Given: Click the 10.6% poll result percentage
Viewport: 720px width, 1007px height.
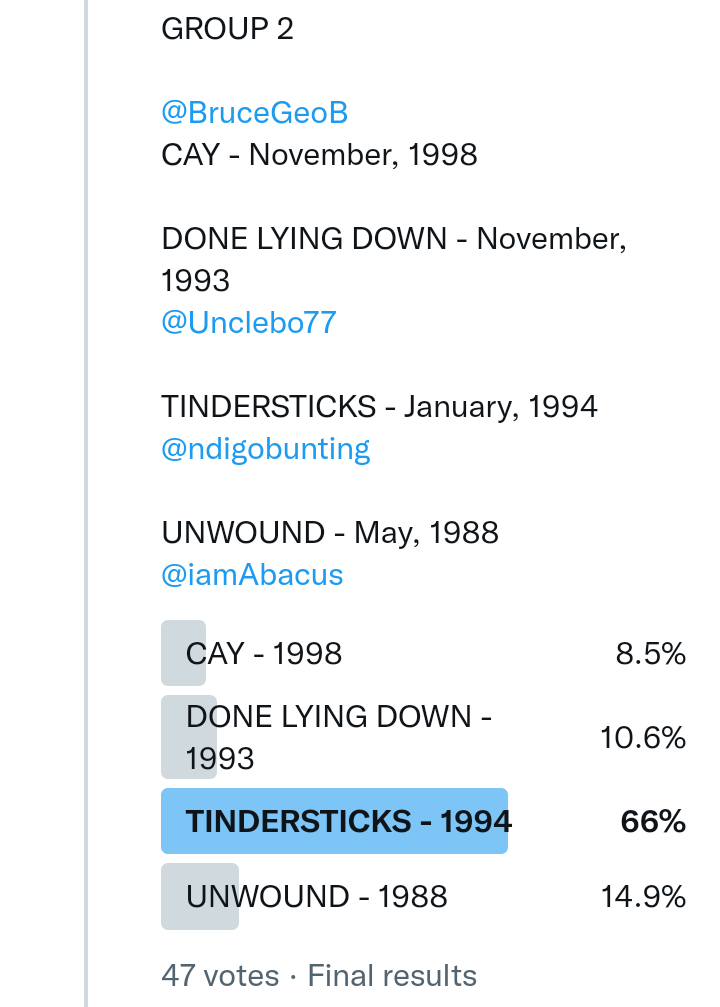Looking at the screenshot, I should click(x=642, y=738).
